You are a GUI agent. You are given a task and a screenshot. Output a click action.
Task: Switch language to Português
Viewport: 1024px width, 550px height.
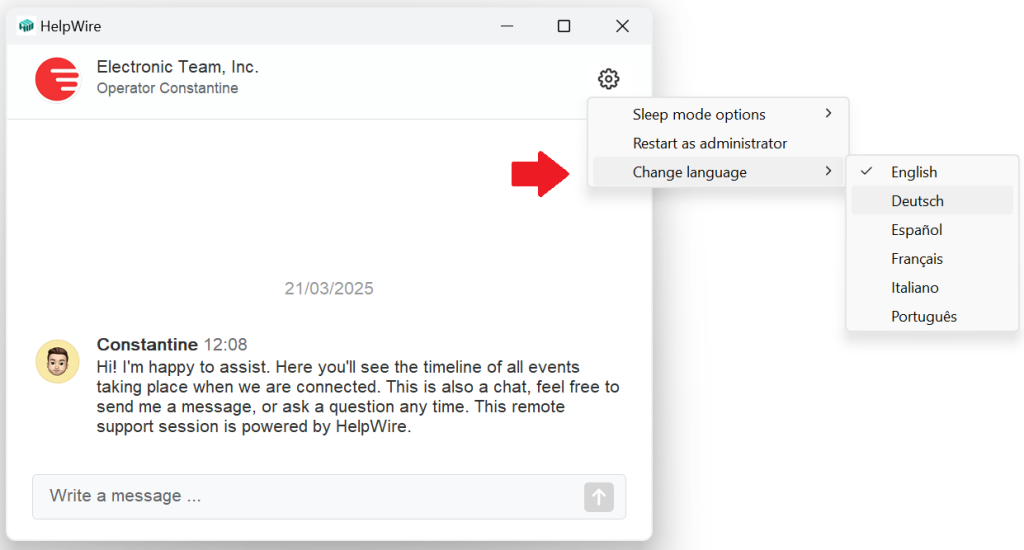coord(932,316)
